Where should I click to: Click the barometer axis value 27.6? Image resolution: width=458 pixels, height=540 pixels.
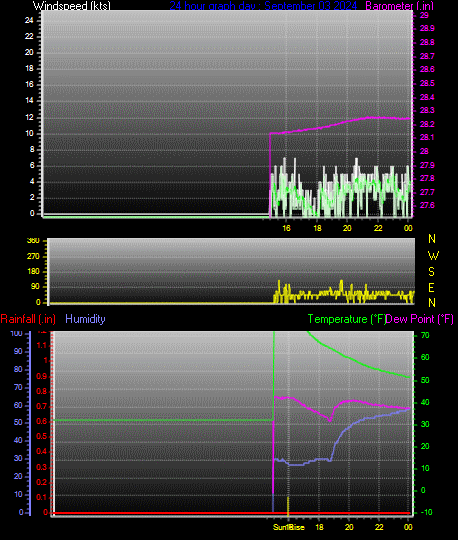pos(427,206)
